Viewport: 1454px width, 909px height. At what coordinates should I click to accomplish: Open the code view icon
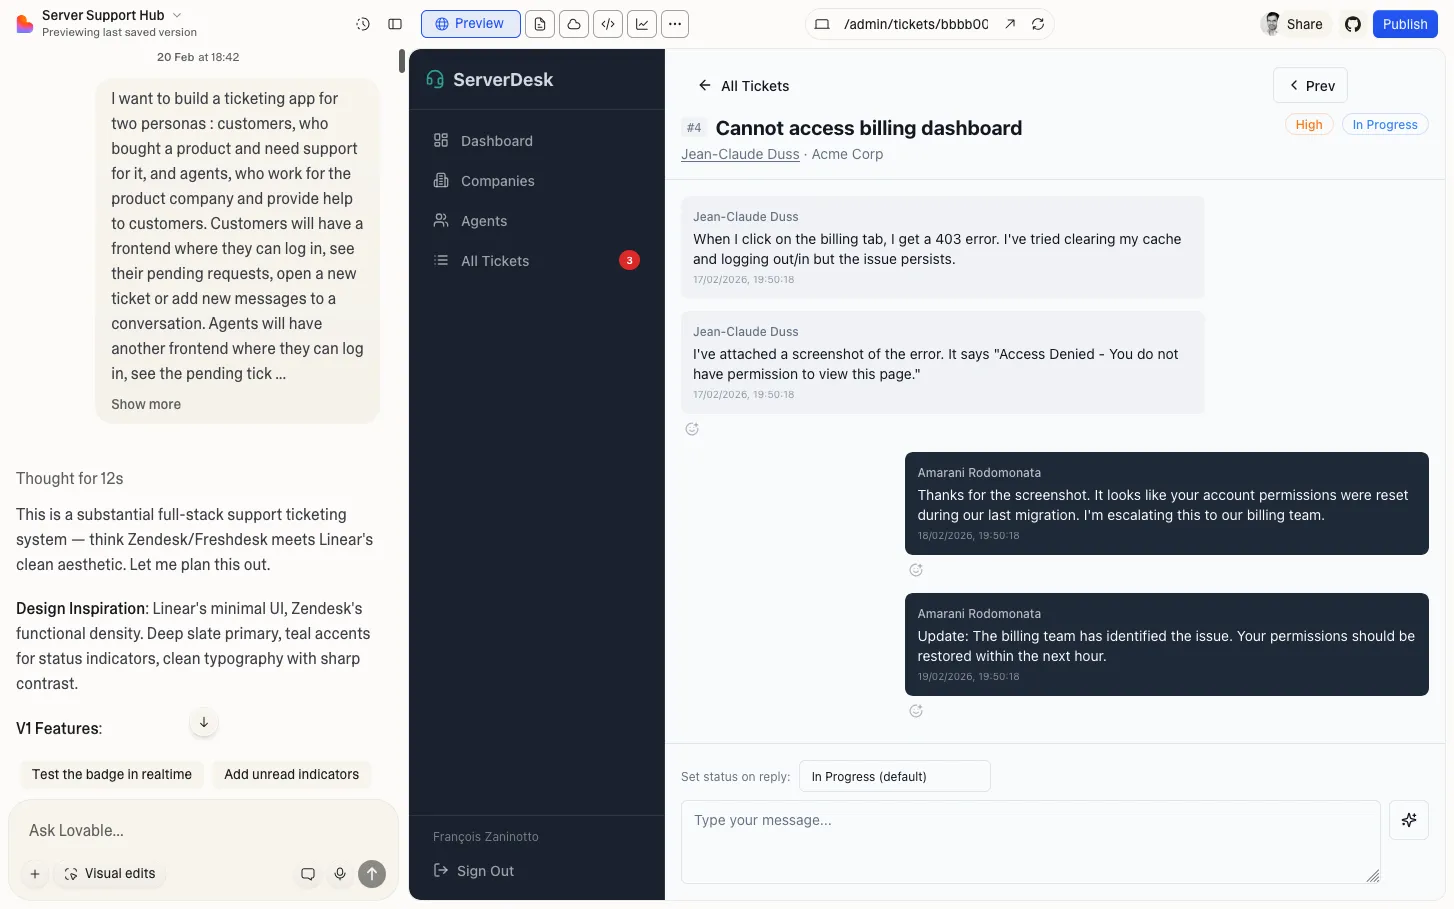point(607,24)
